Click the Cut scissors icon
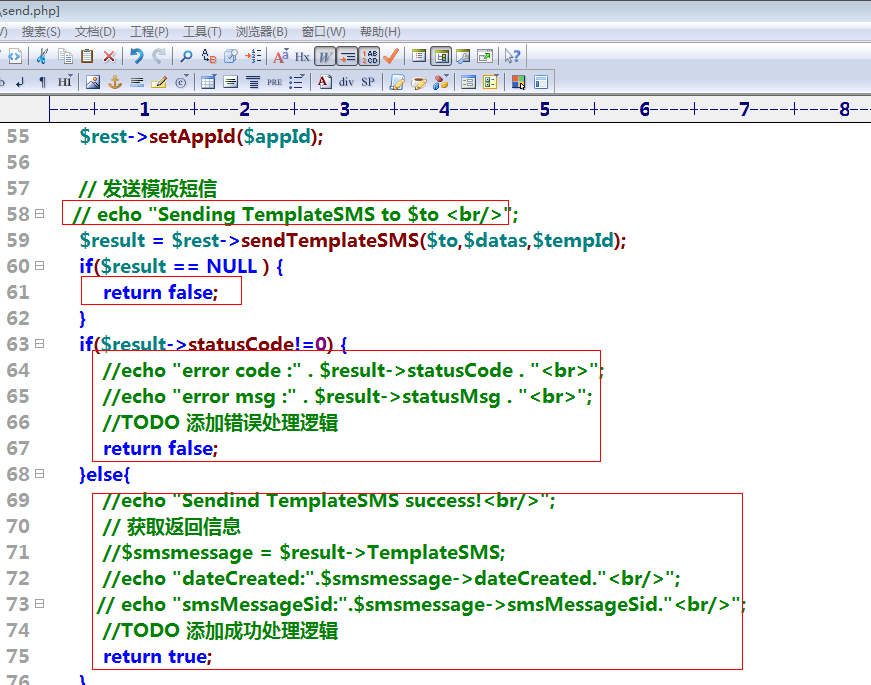Image resolution: width=871 pixels, height=685 pixels. pyautogui.click(x=42, y=56)
